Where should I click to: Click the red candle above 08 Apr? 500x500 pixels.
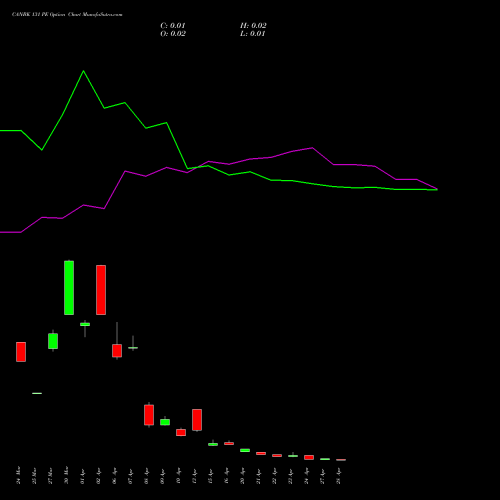pyautogui.click(x=149, y=415)
